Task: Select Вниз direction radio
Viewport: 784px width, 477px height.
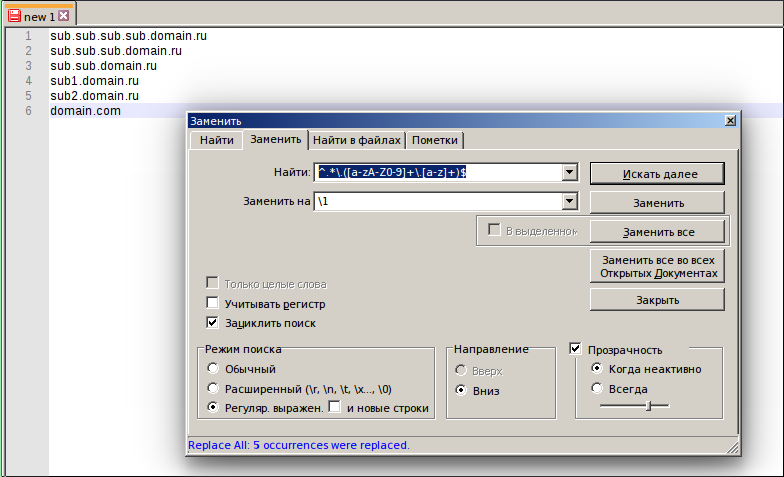Action: click(x=461, y=390)
